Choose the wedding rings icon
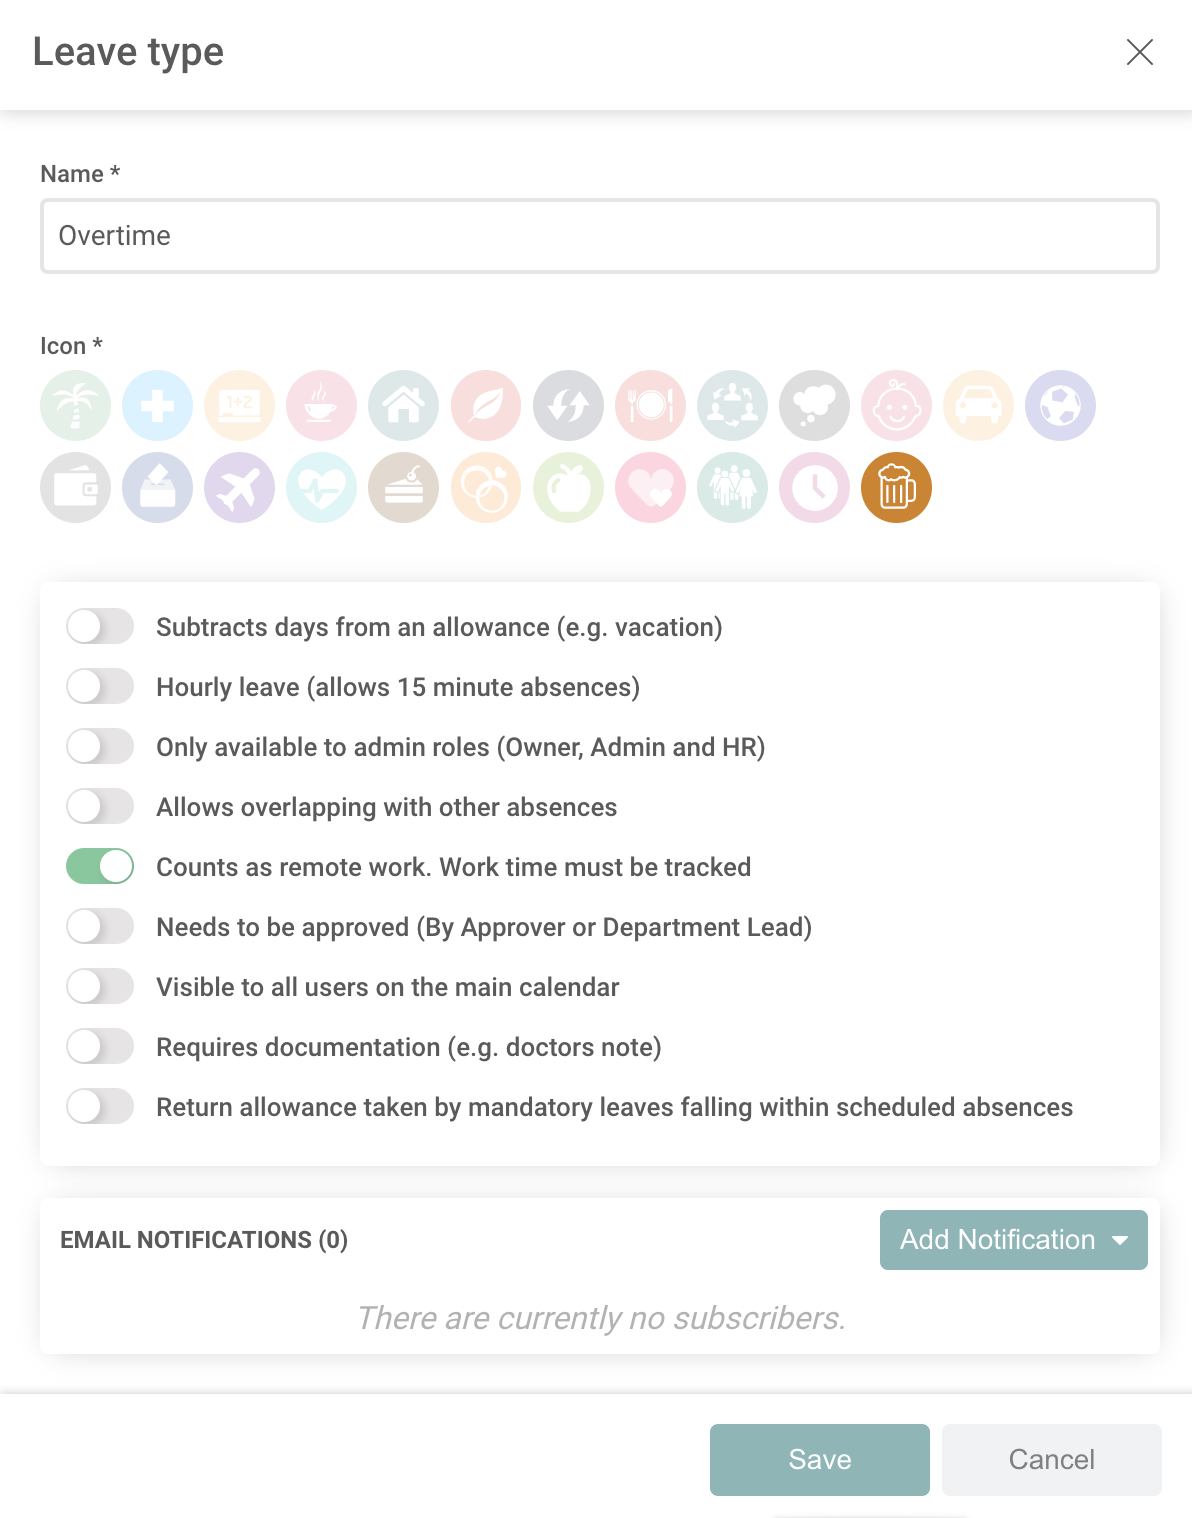 pos(486,488)
